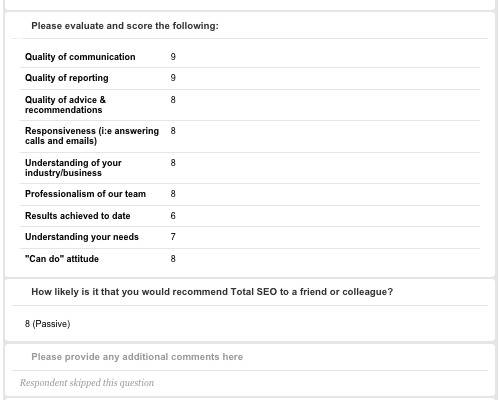Click the 'Please evaluate and score the following' heading
The width and height of the screenshot is (500, 400).
click(x=125, y=26)
